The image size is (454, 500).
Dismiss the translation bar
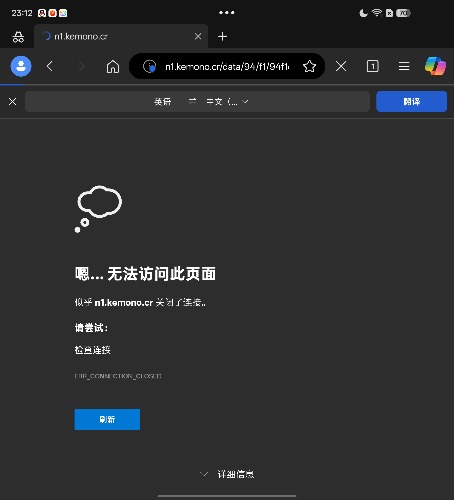click(12, 101)
